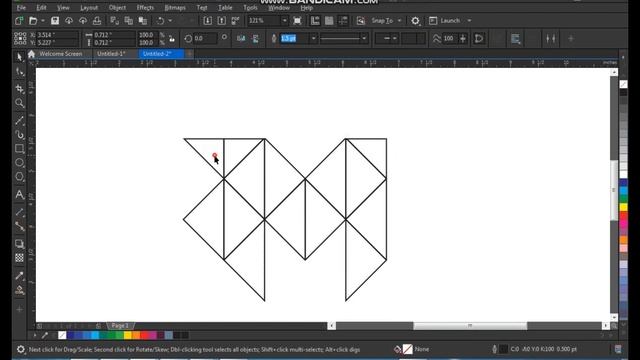Switch to the Untitled-1 tab
The image size is (640, 360).
[111, 54]
